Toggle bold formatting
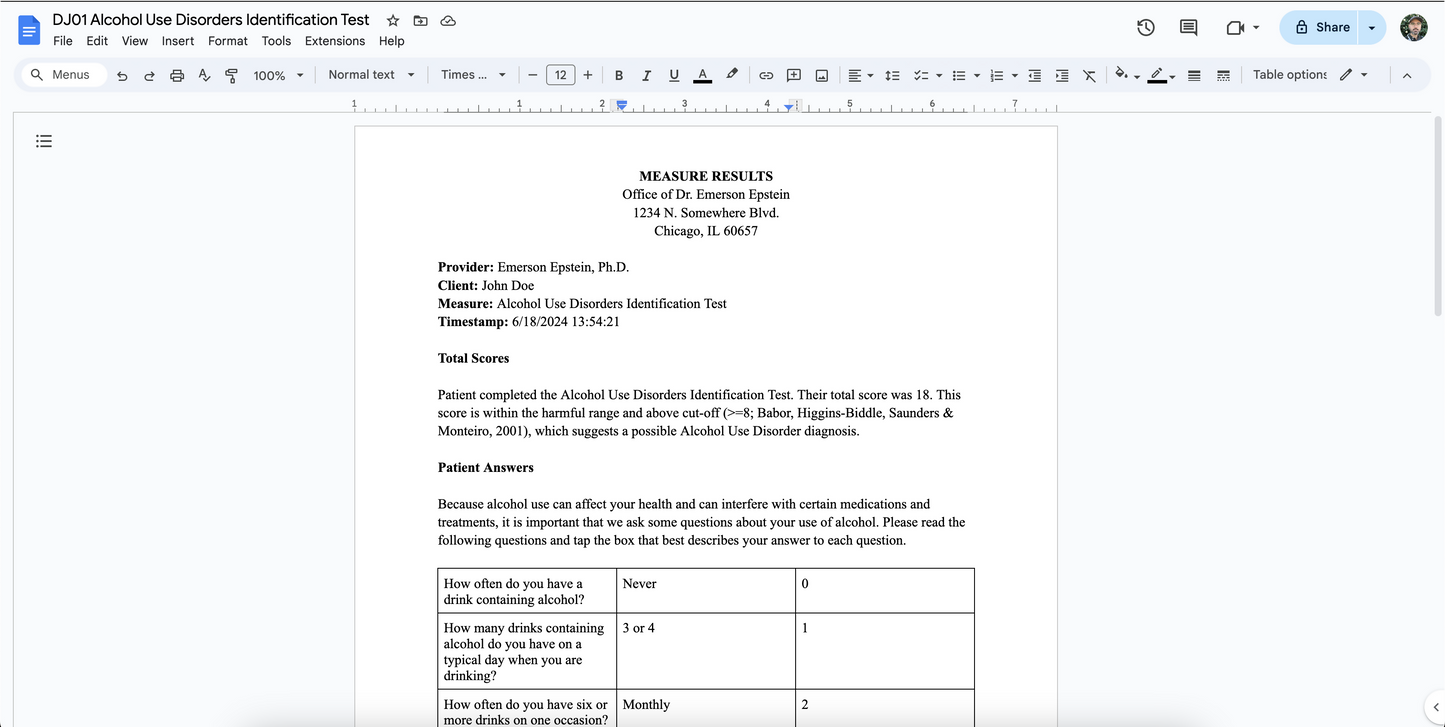 pos(619,75)
